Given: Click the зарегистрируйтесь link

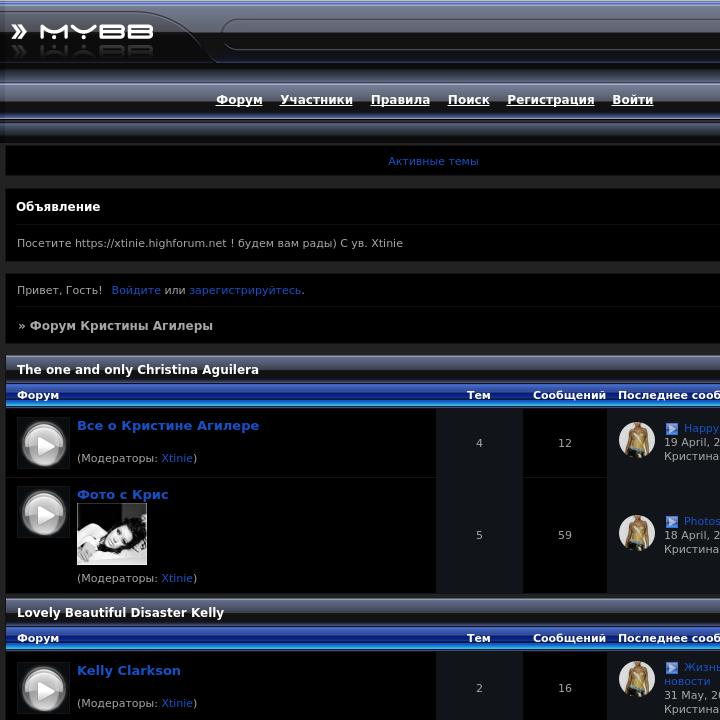Looking at the screenshot, I should click(246, 290).
